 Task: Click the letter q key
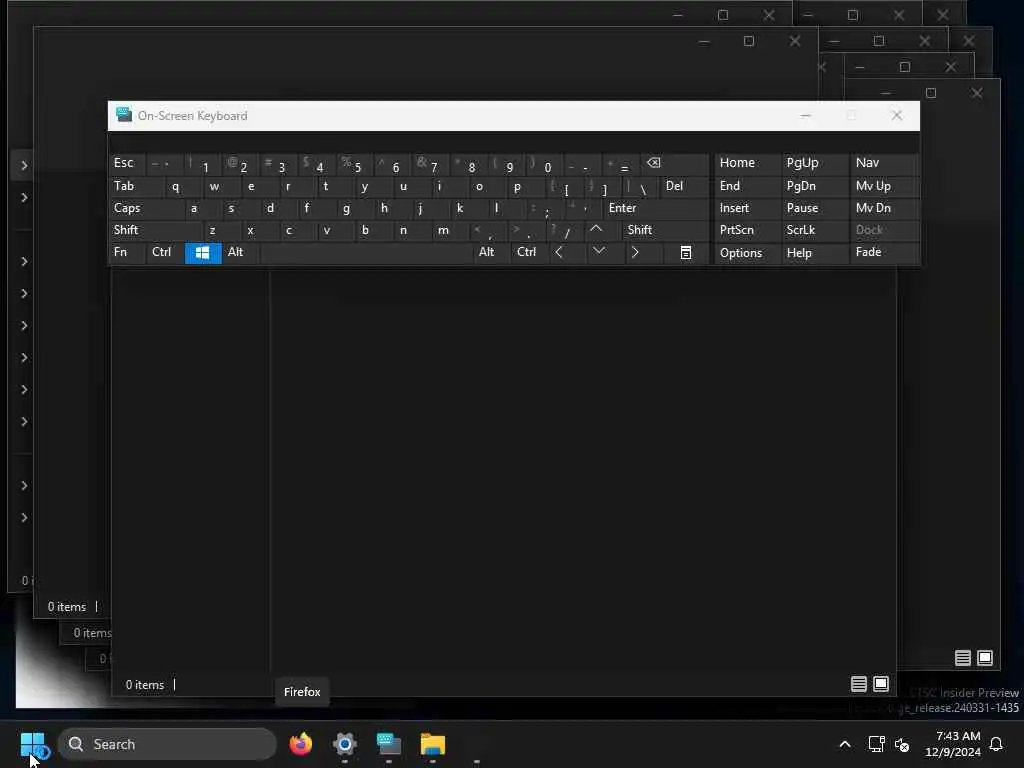pyautogui.click(x=183, y=186)
